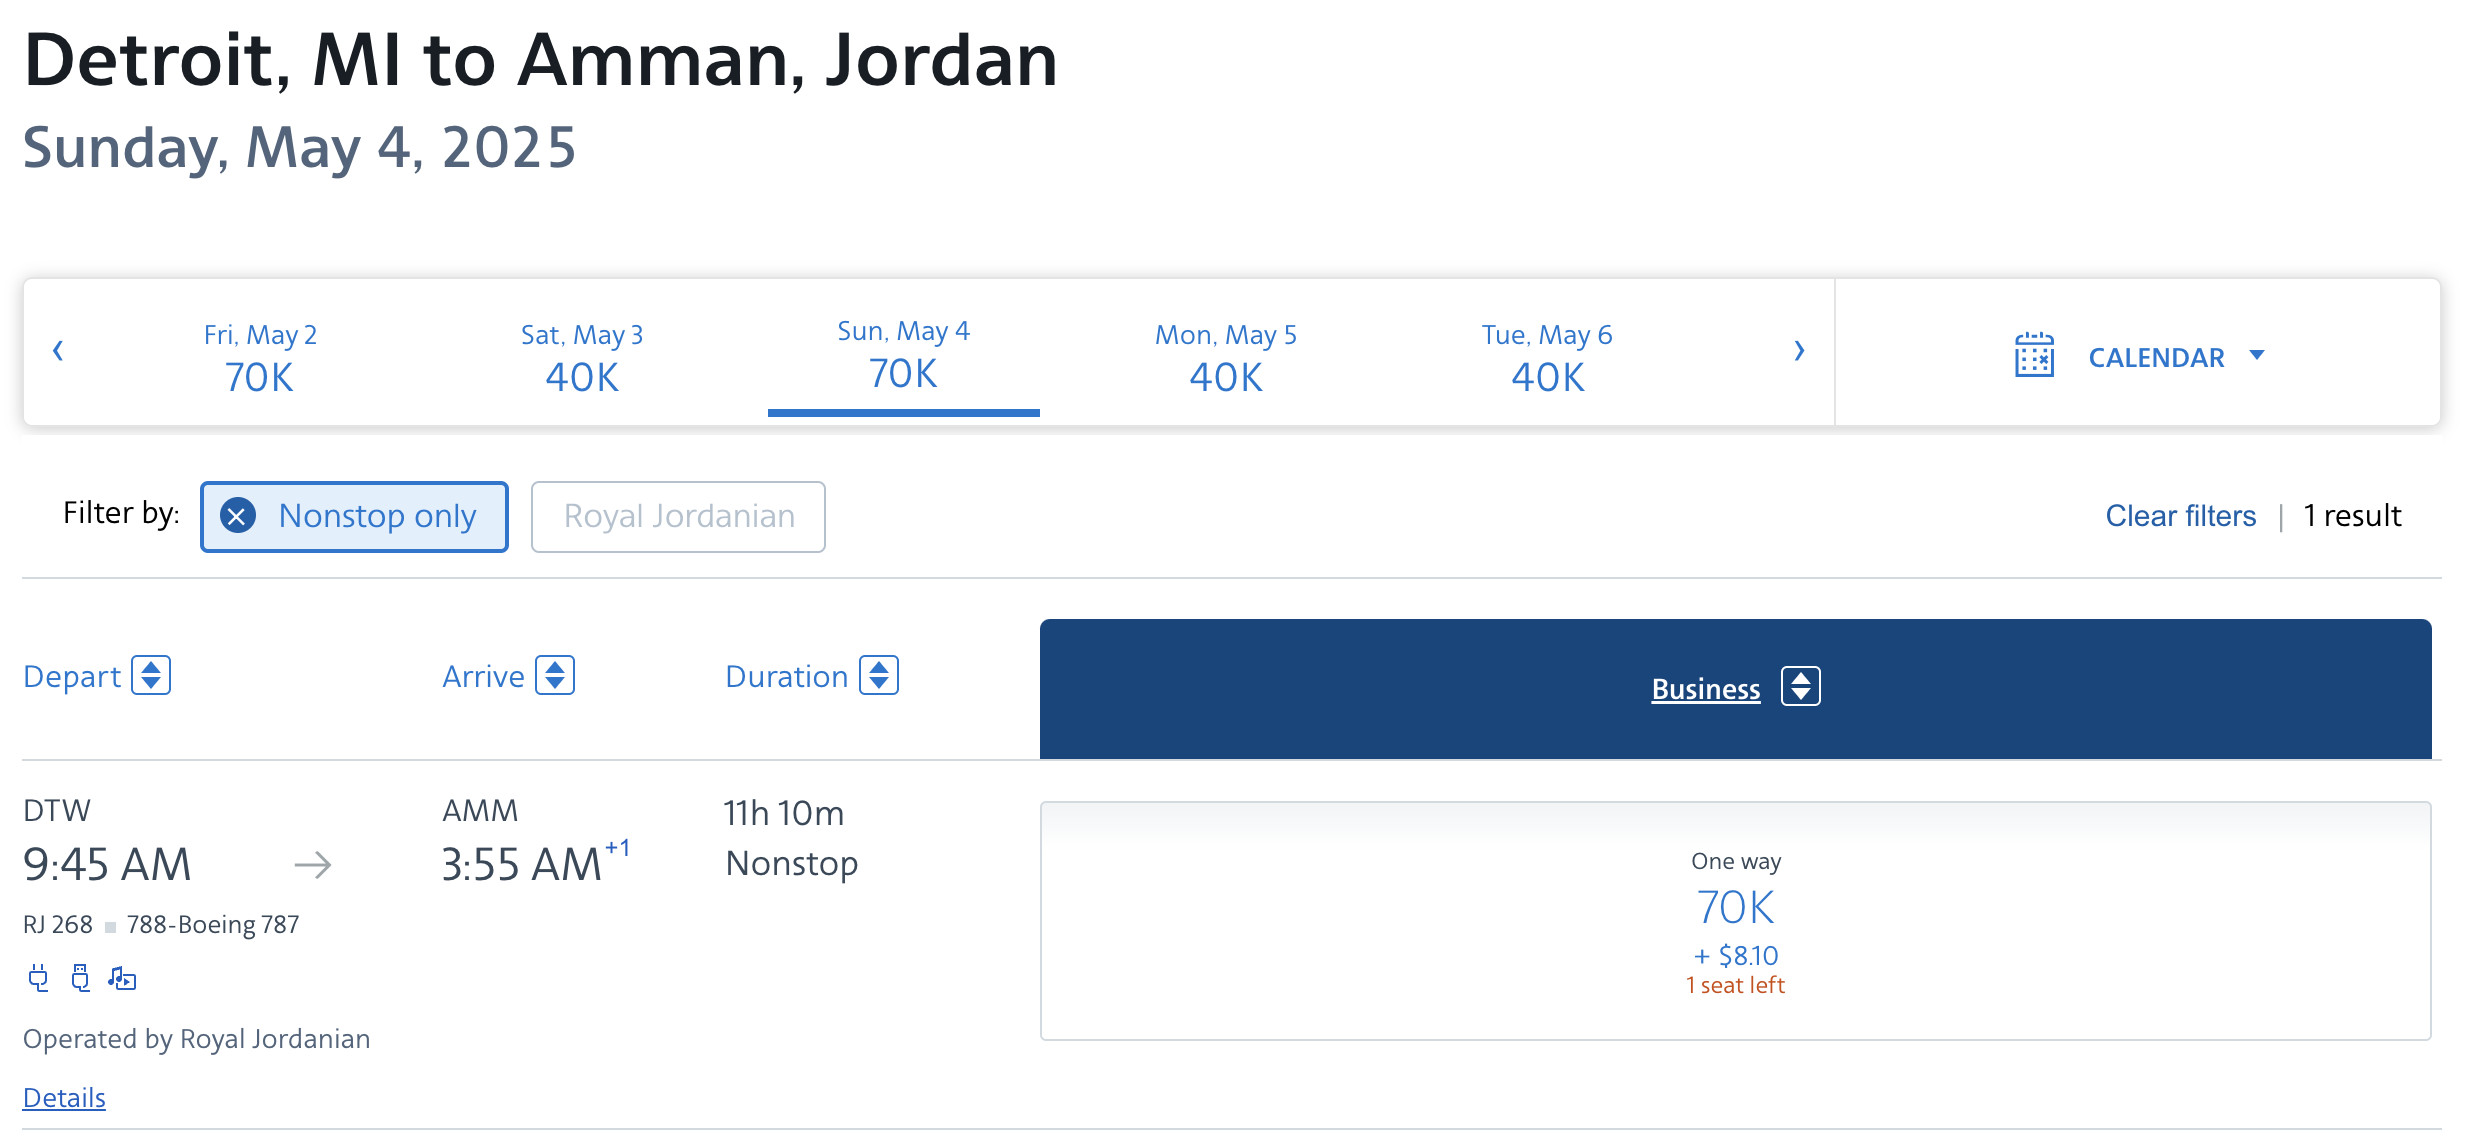Enable the Royal Jordanian filter
This screenshot has height=1144, width=2466.
pos(678,515)
